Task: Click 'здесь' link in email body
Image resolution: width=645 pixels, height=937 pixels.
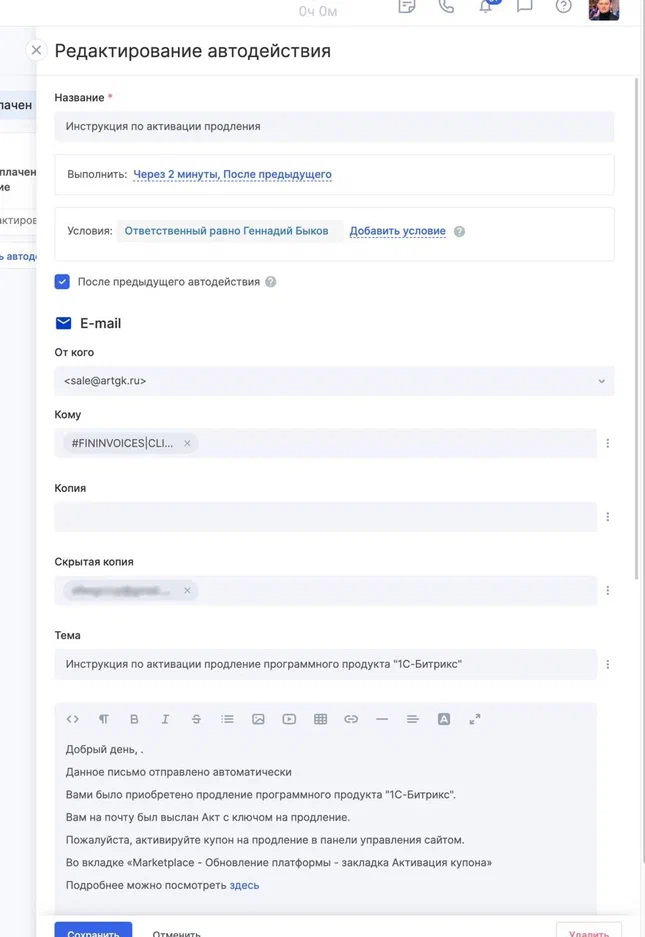Action: [244, 886]
